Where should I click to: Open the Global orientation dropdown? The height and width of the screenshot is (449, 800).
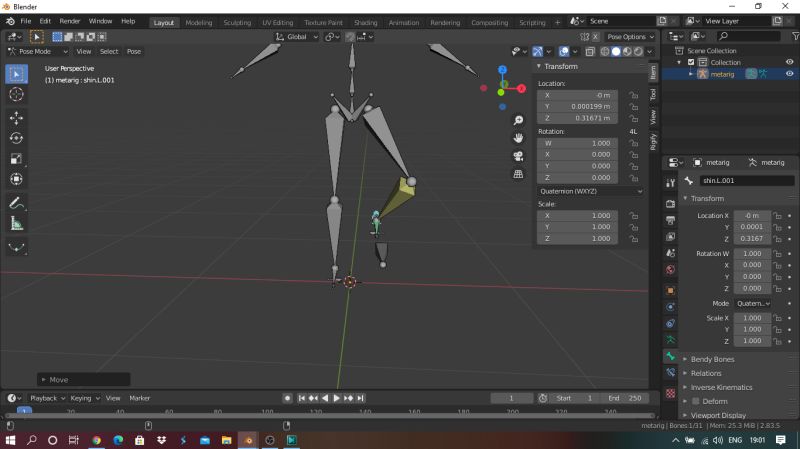[297, 37]
